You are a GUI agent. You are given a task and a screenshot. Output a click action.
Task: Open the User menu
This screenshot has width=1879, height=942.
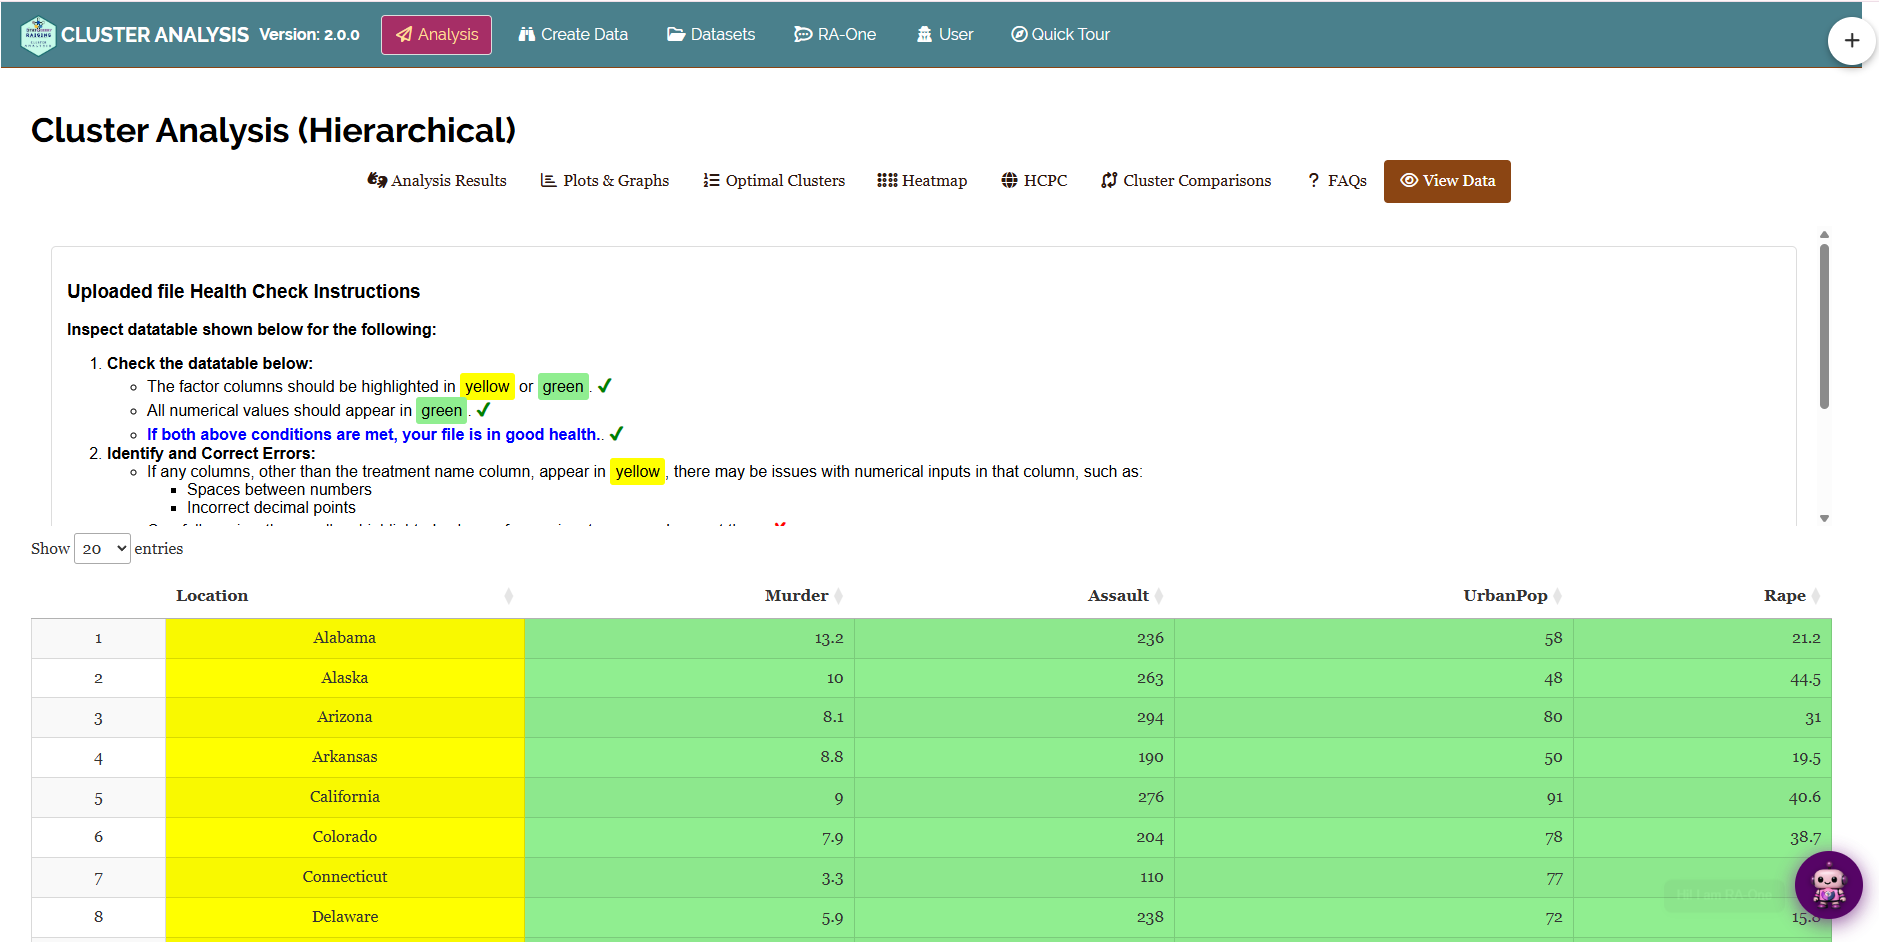pyautogui.click(x=945, y=35)
